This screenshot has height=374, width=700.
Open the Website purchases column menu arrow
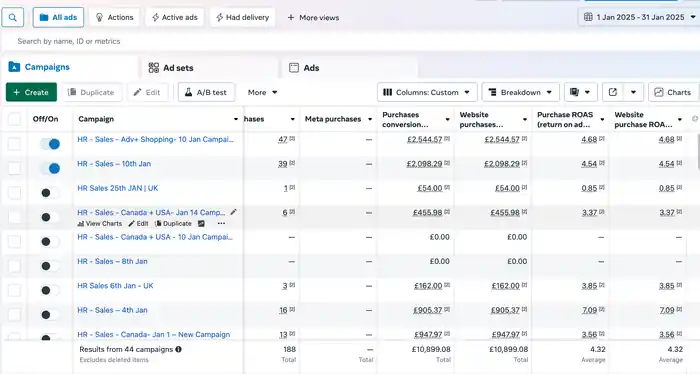pyautogui.click(x=525, y=119)
